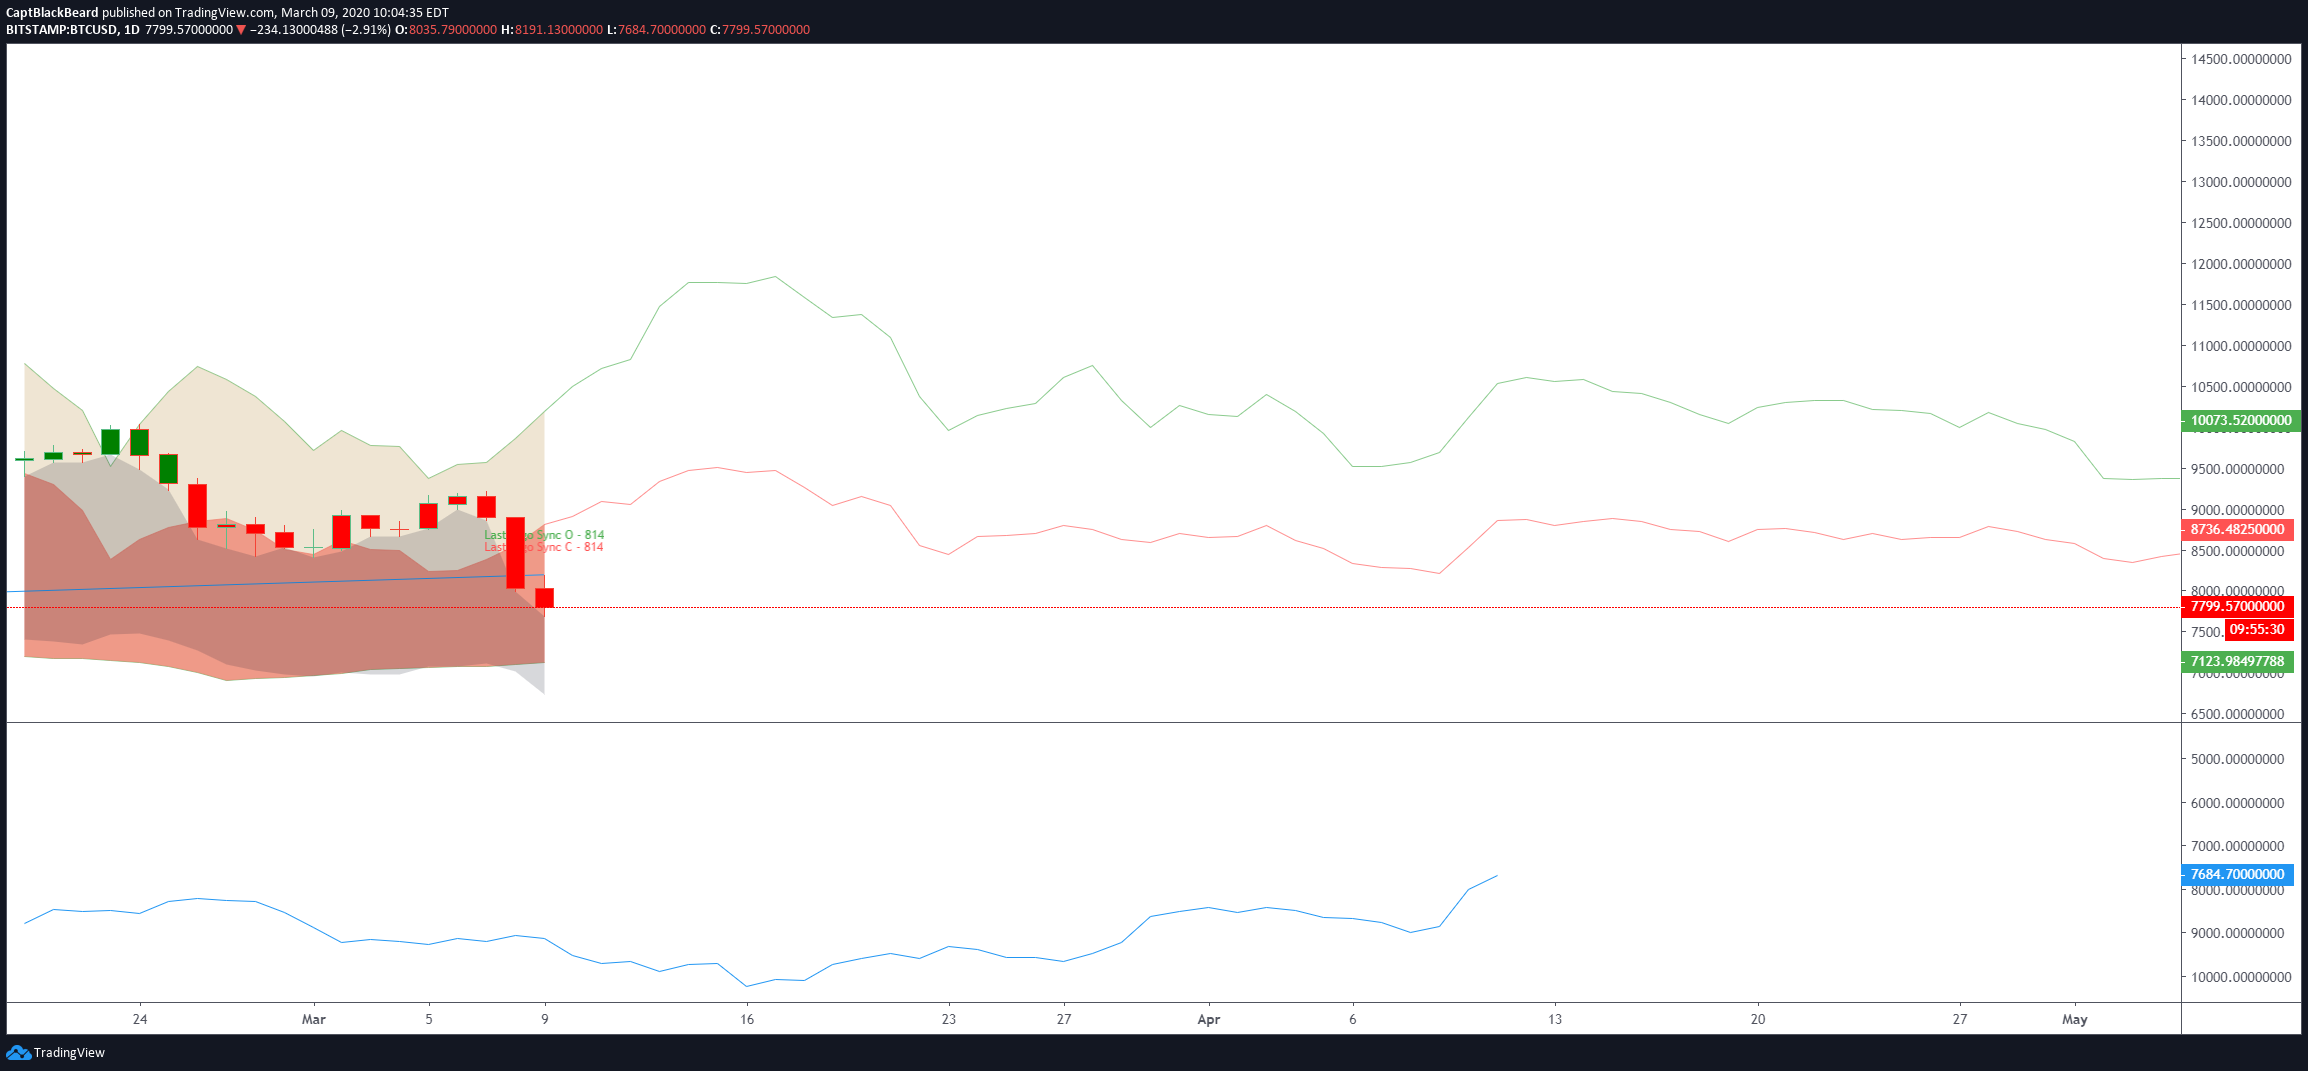Click the 5000 label in lower pane axis
The height and width of the screenshot is (1071, 2308).
2237,759
